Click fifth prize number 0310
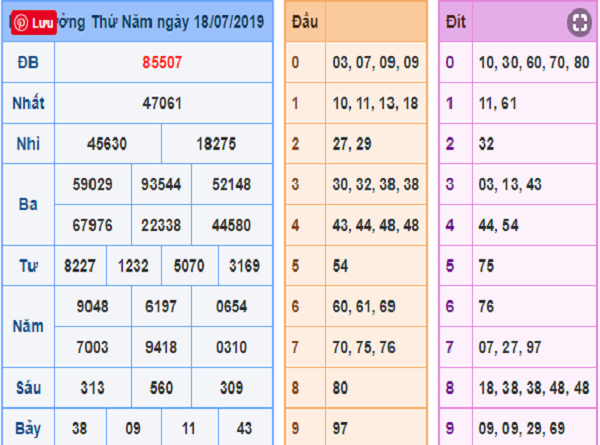Viewport: 600px width, 445px height. (232, 347)
